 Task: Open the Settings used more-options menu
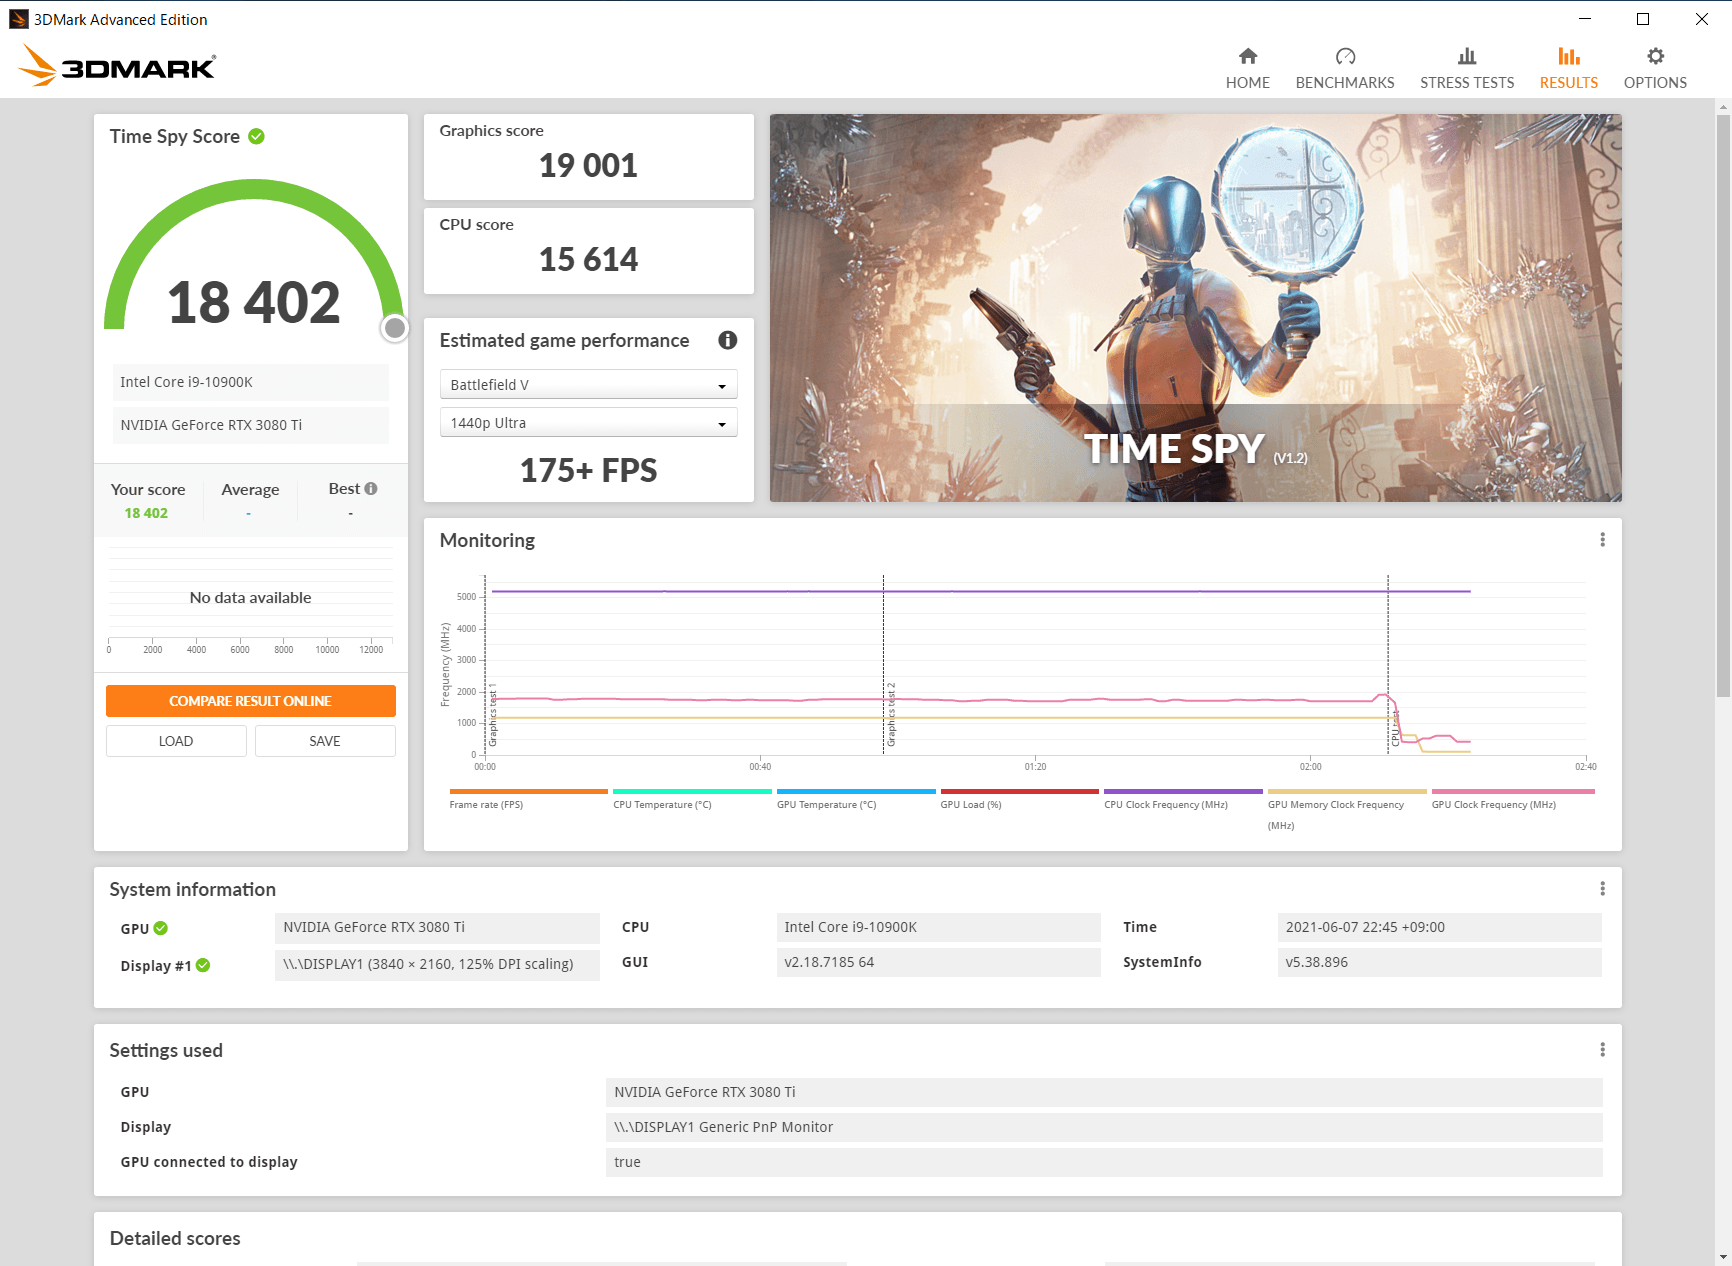1602,1050
